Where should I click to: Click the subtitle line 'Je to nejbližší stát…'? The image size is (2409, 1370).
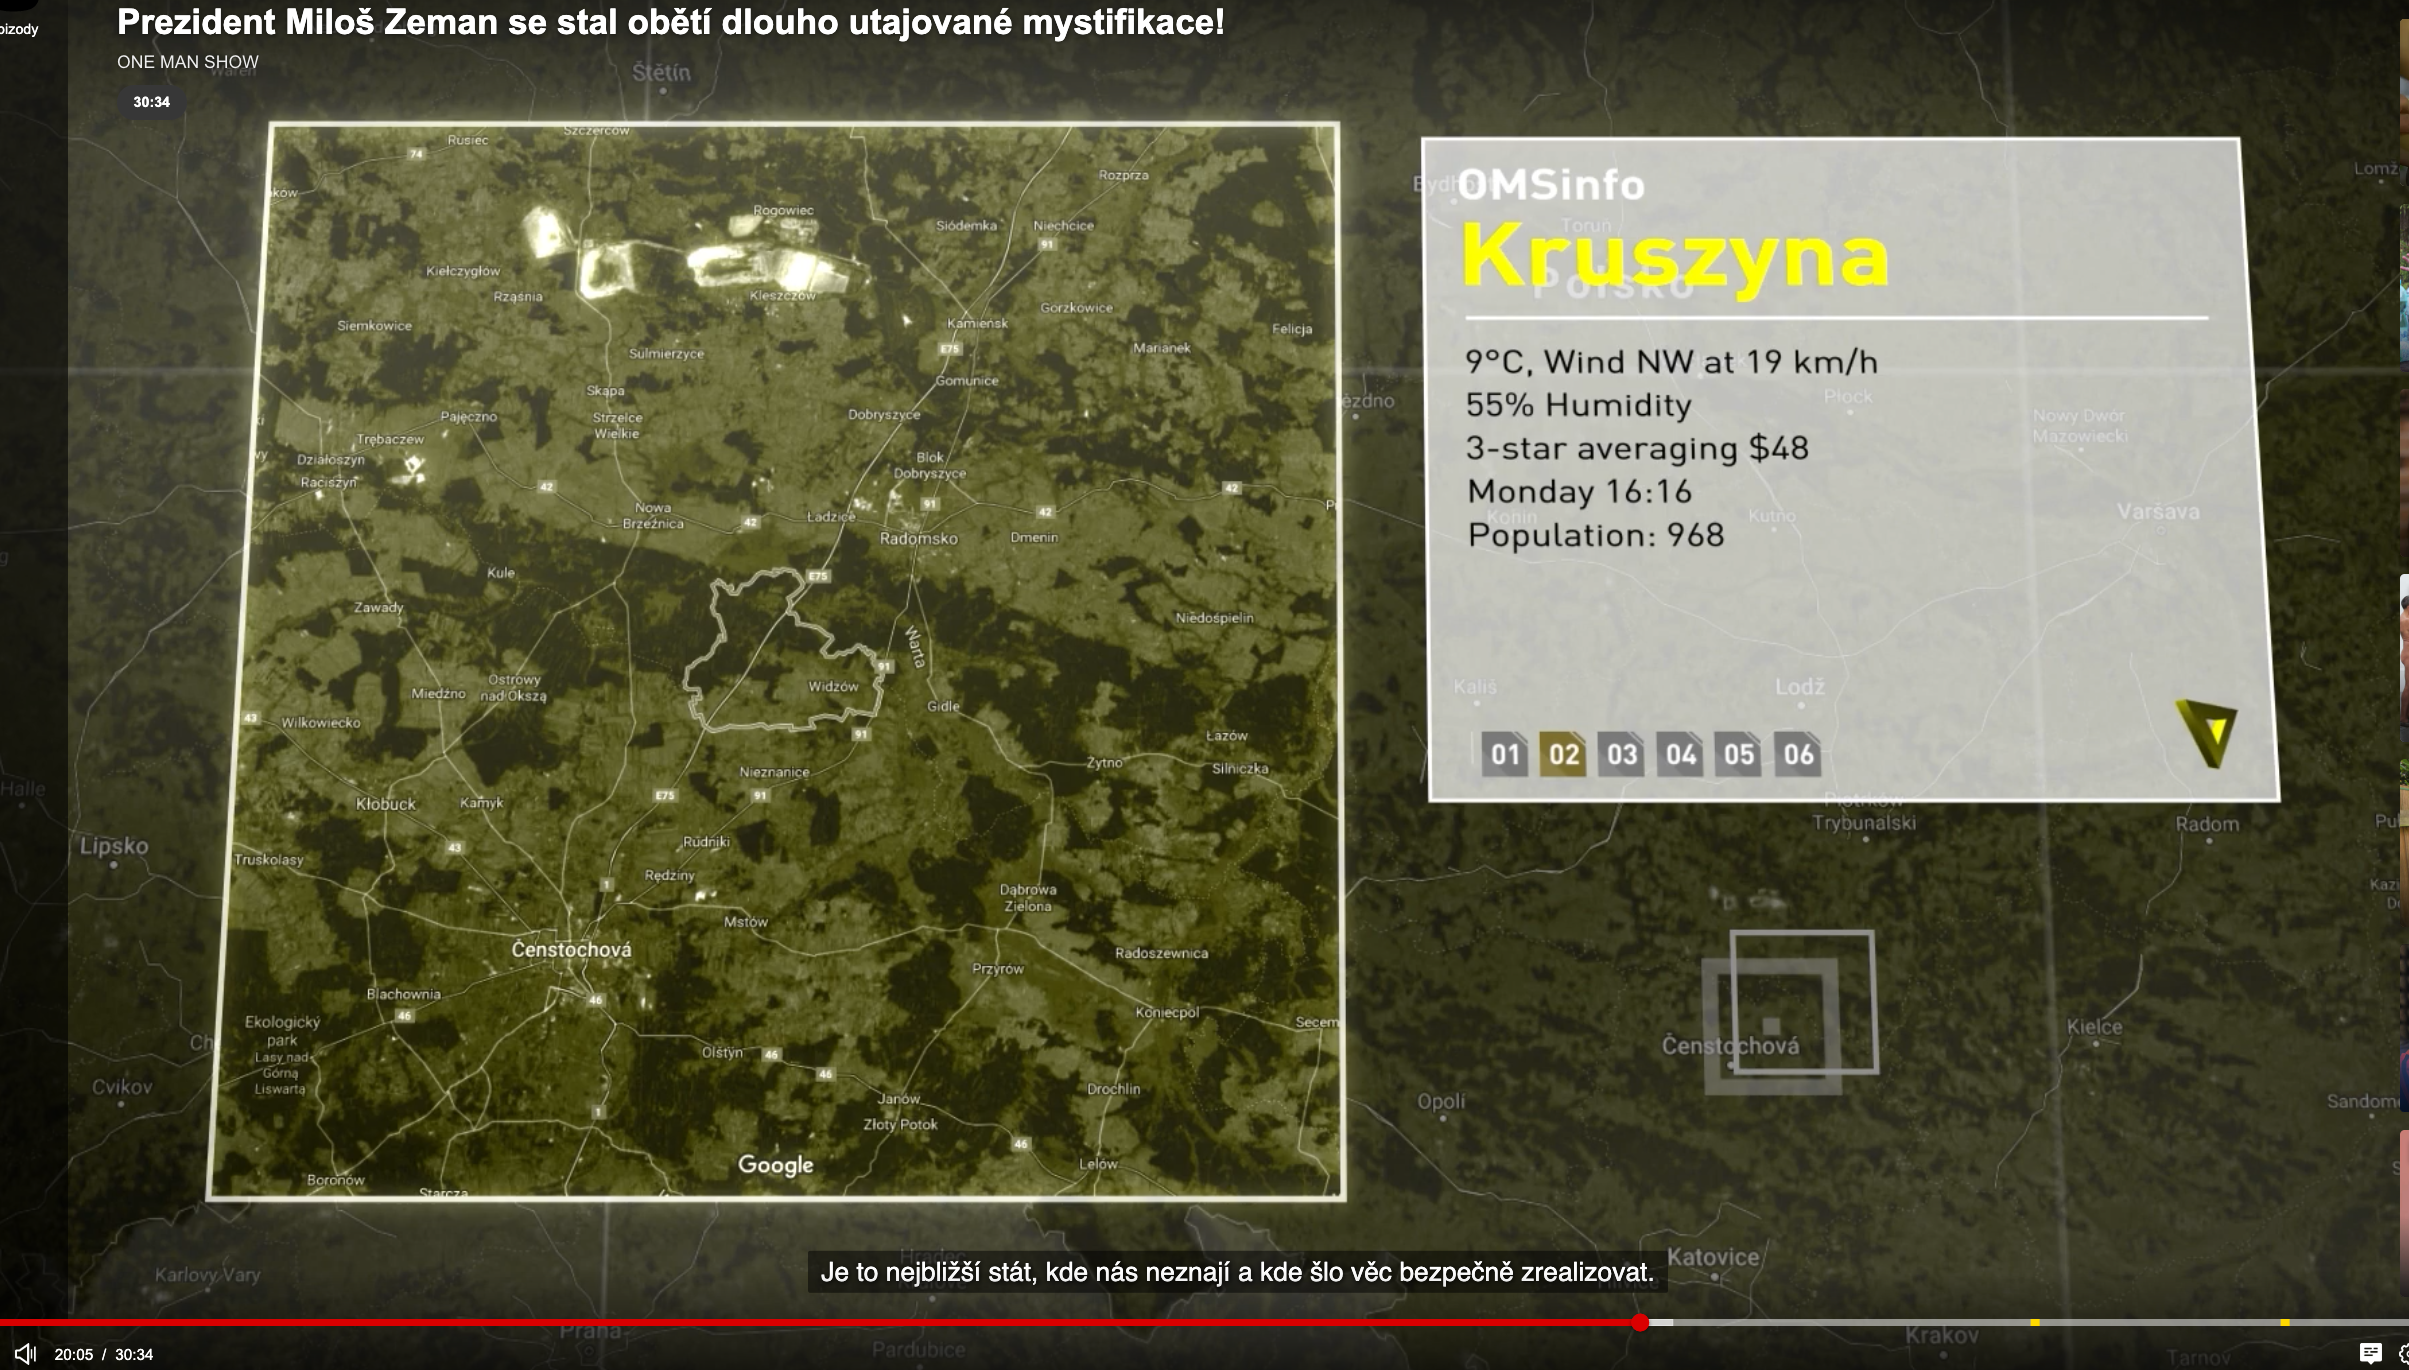coord(1237,1272)
